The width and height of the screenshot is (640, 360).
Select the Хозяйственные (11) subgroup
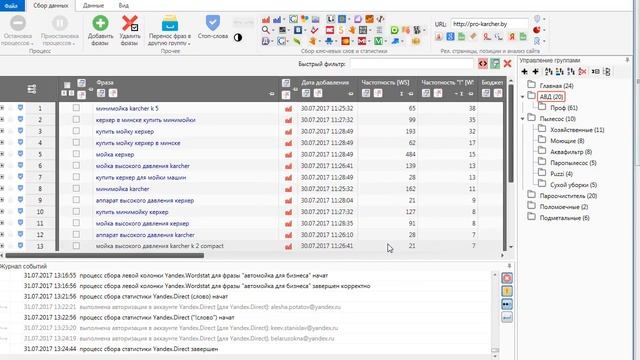[577, 130]
